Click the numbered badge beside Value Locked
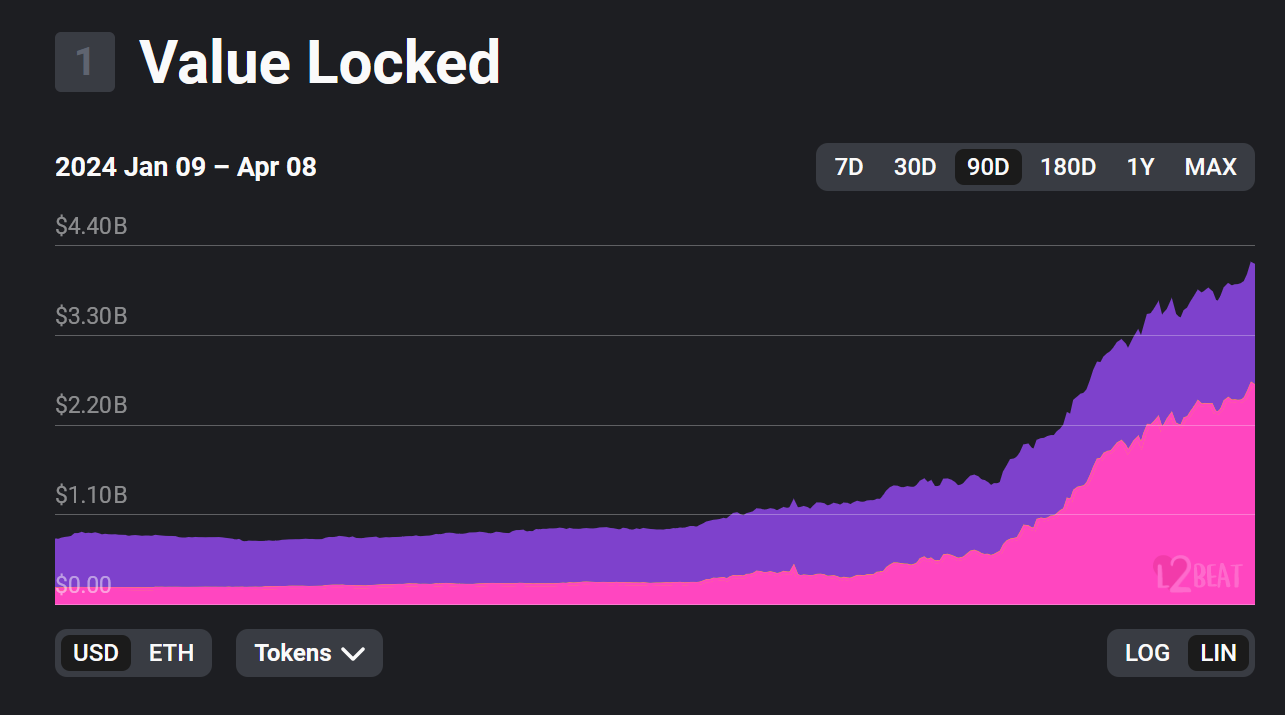Image resolution: width=1285 pixels, height=715 pixels. 84,62
